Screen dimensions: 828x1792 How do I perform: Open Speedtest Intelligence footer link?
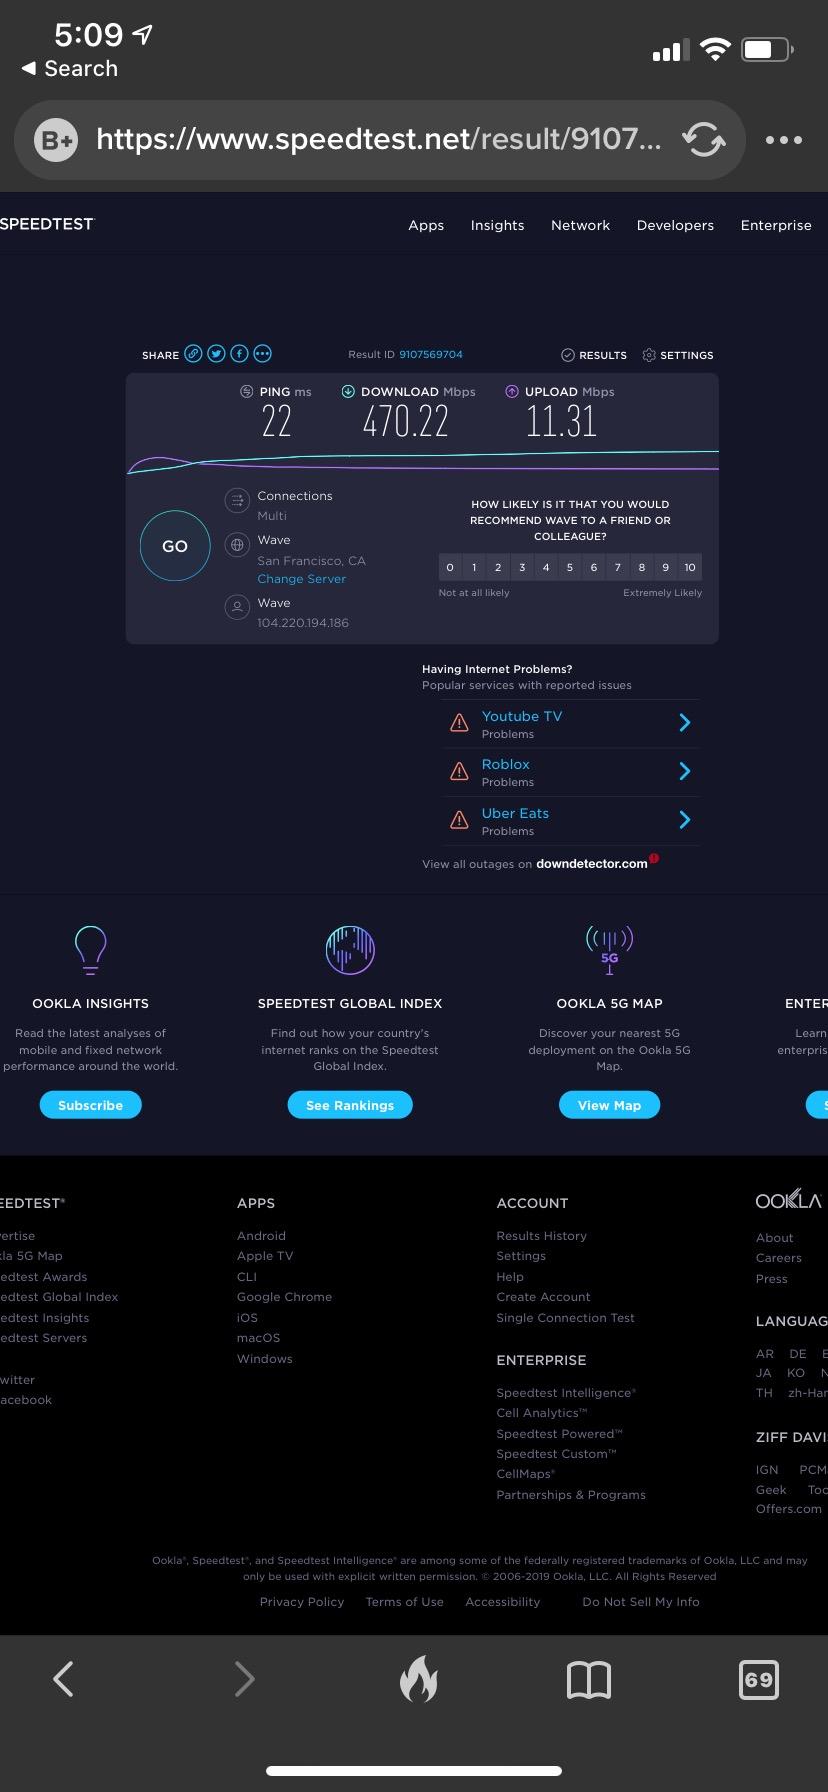(x=566, y=1393)
